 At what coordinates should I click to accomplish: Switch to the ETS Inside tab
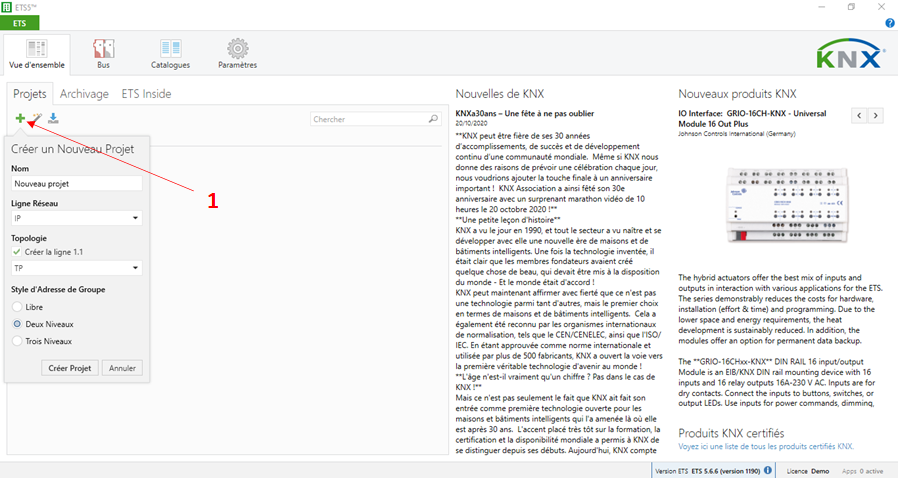146,94
